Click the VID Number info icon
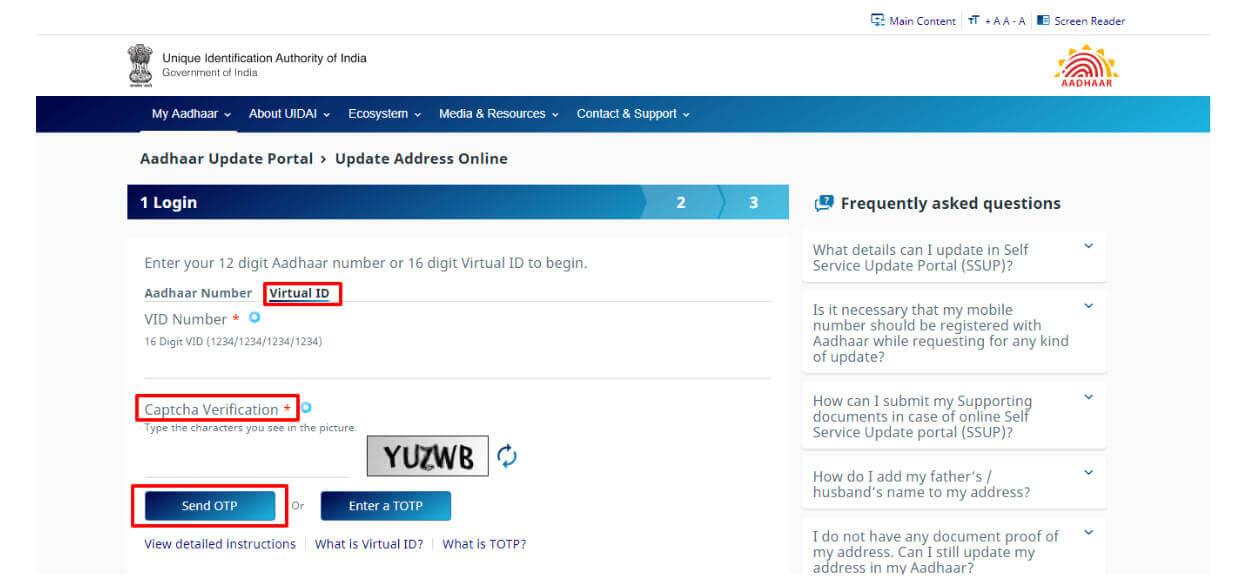 coord(254,317)
